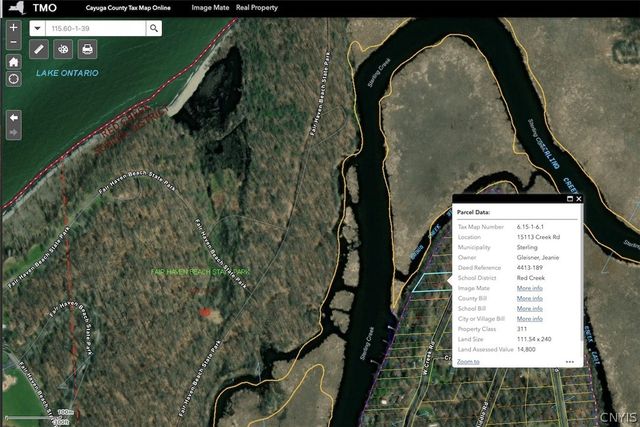Expand the search source dropdown arrow

(37, 28)
